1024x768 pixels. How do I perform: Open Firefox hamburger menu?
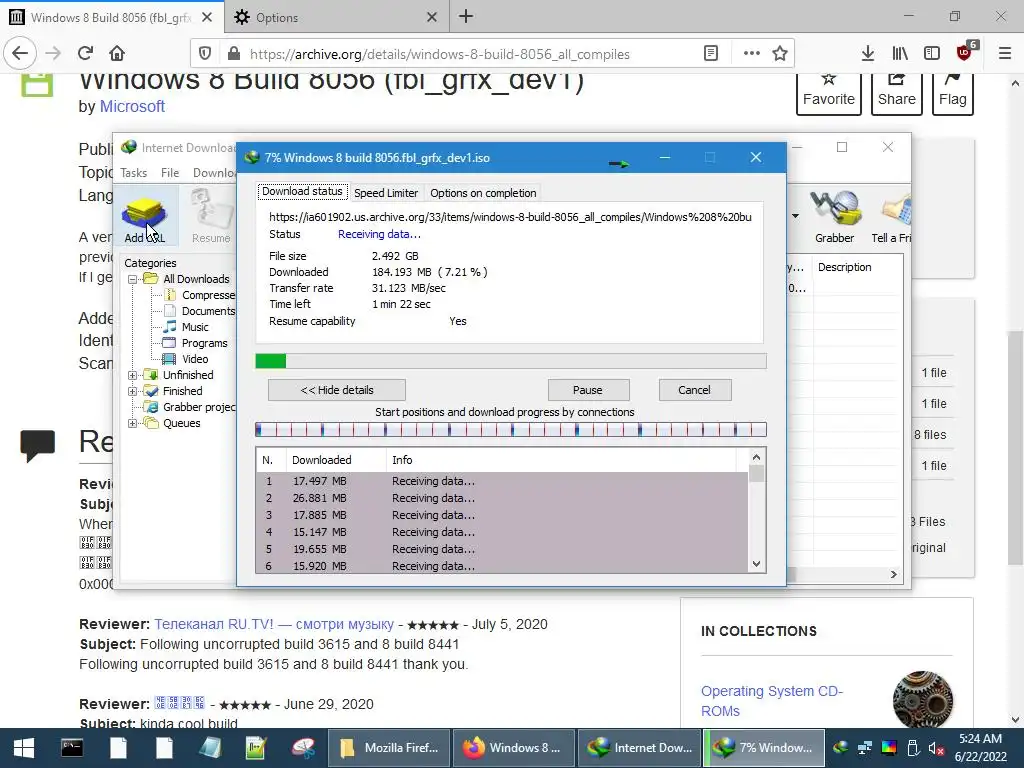(x=1005, y=54)
